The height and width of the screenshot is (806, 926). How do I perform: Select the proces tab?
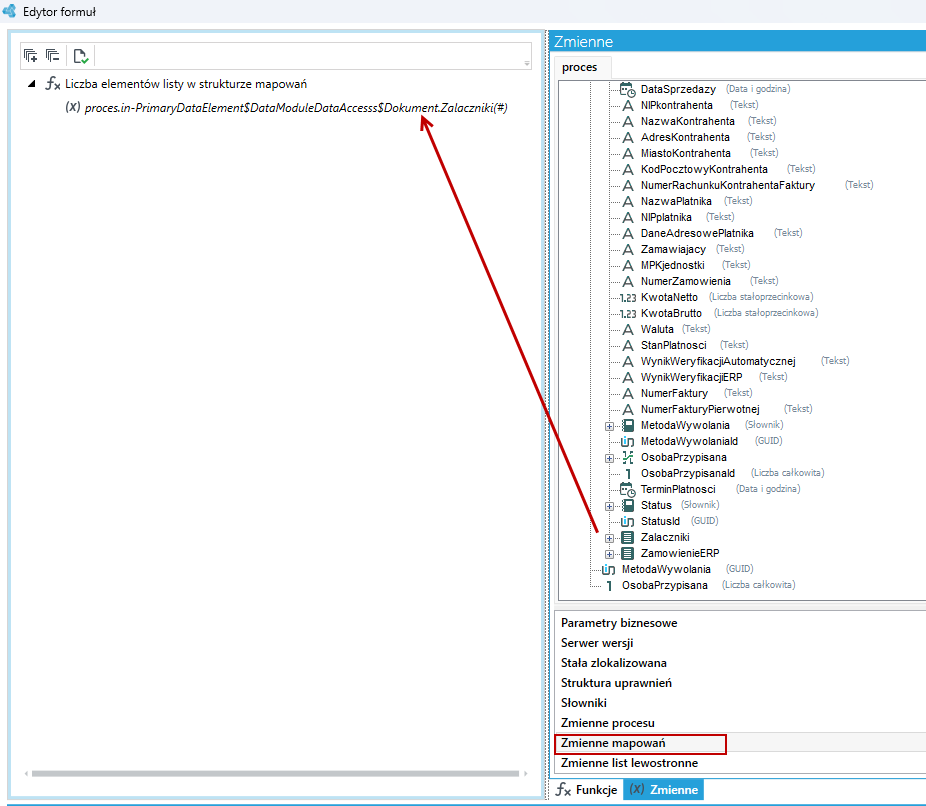580,67
